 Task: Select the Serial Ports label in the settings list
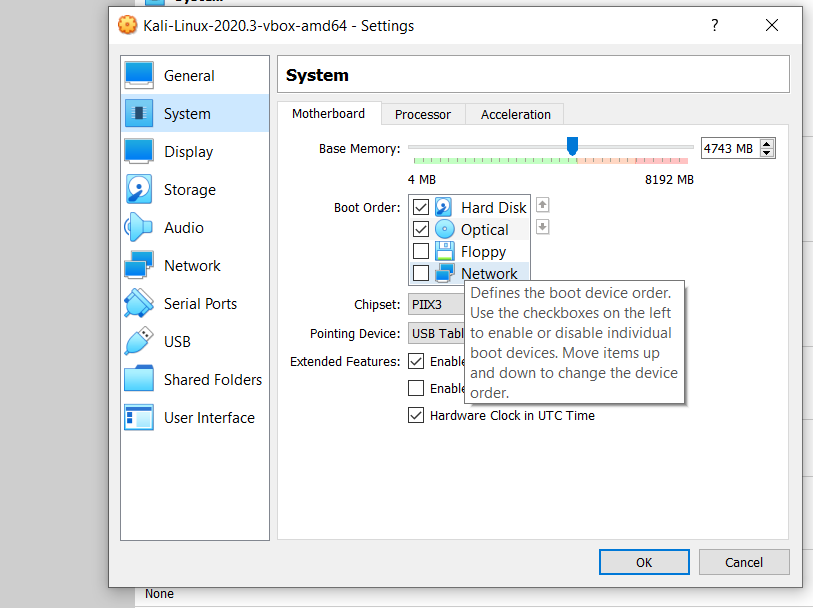[x=200, y=304]
